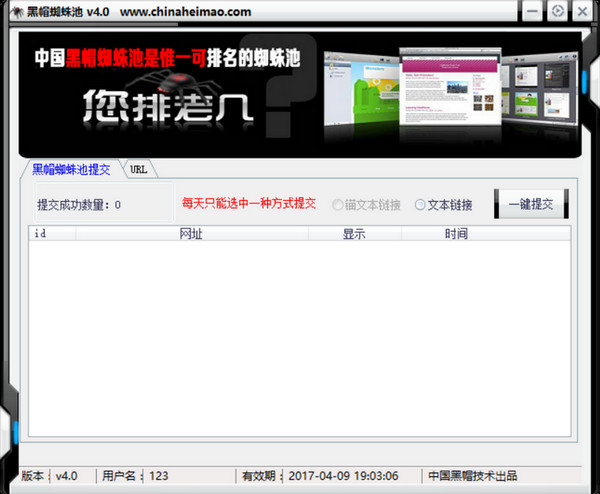Sort by the 网址 column header
Viewport: 600px width, 494px height.
(191, 234)
